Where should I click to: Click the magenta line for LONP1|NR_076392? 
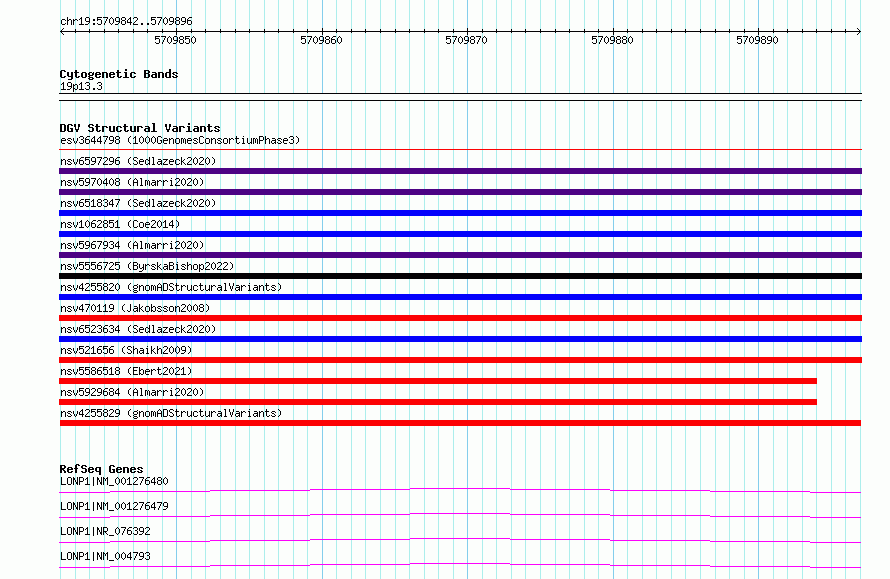coord(460,539)
